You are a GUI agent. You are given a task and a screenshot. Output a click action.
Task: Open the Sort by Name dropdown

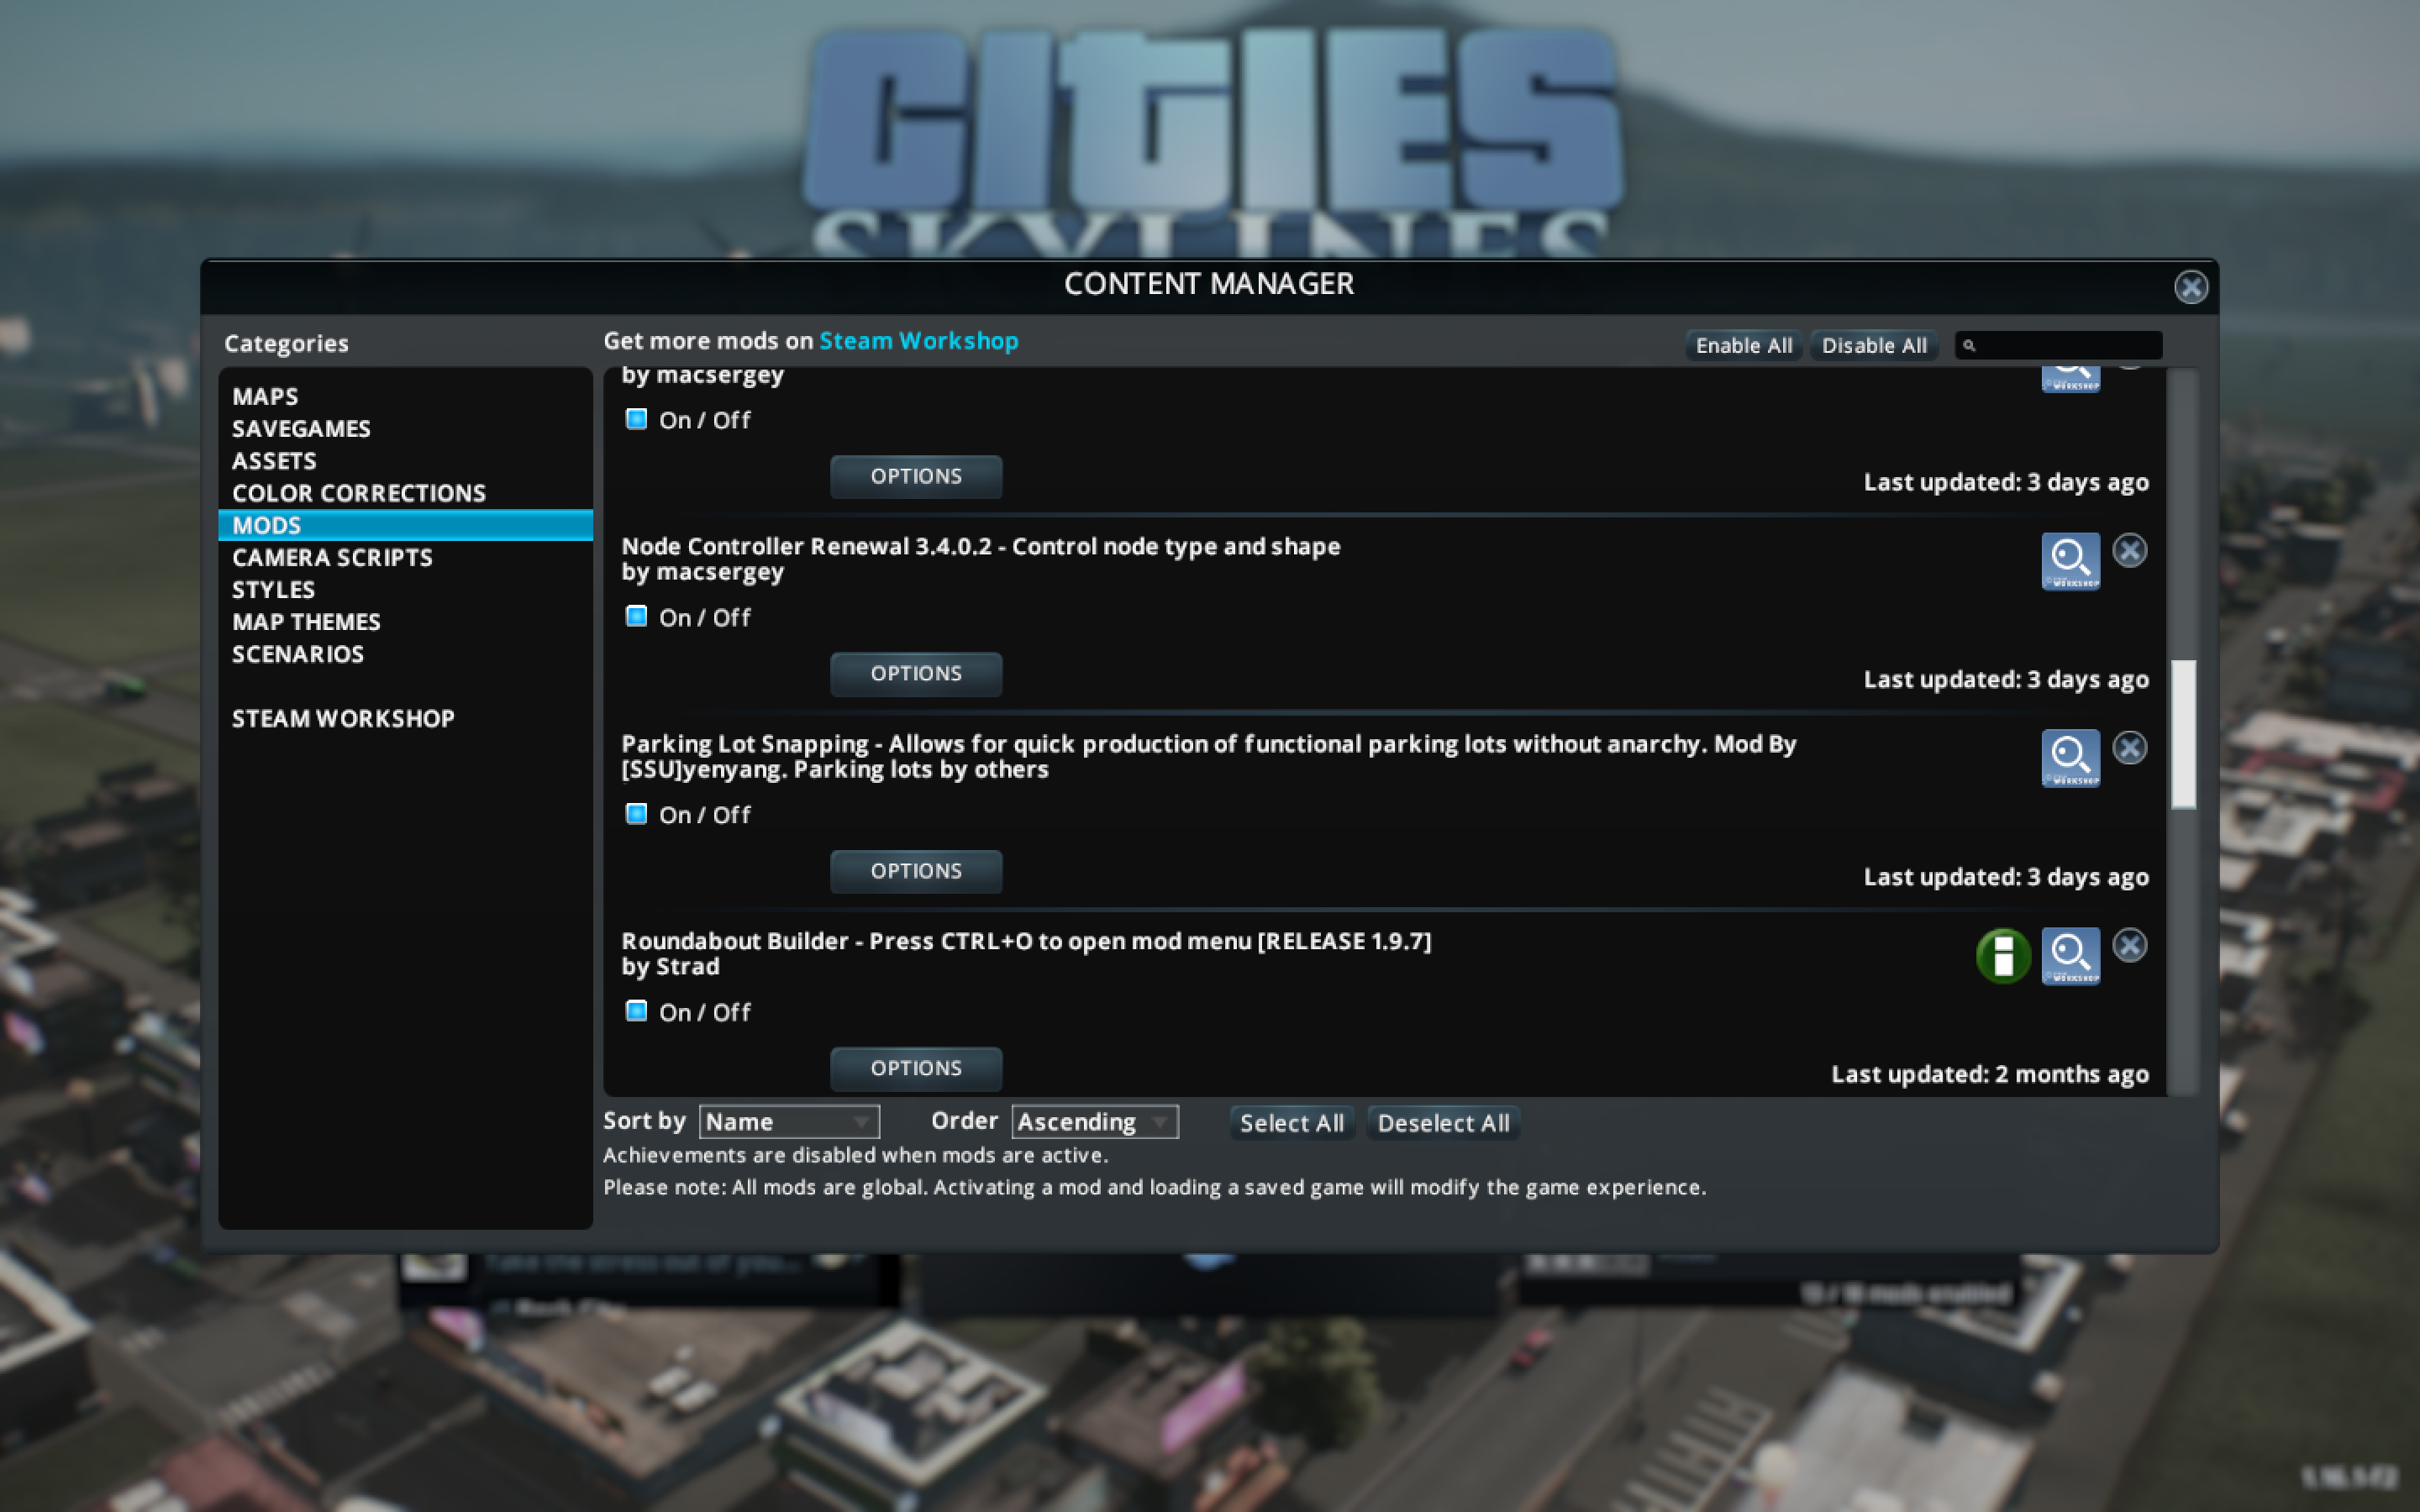coord(789,1122)
